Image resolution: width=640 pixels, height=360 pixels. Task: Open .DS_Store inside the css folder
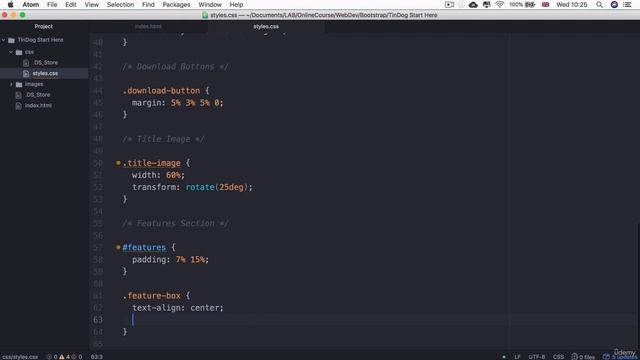tap(45, 63)
